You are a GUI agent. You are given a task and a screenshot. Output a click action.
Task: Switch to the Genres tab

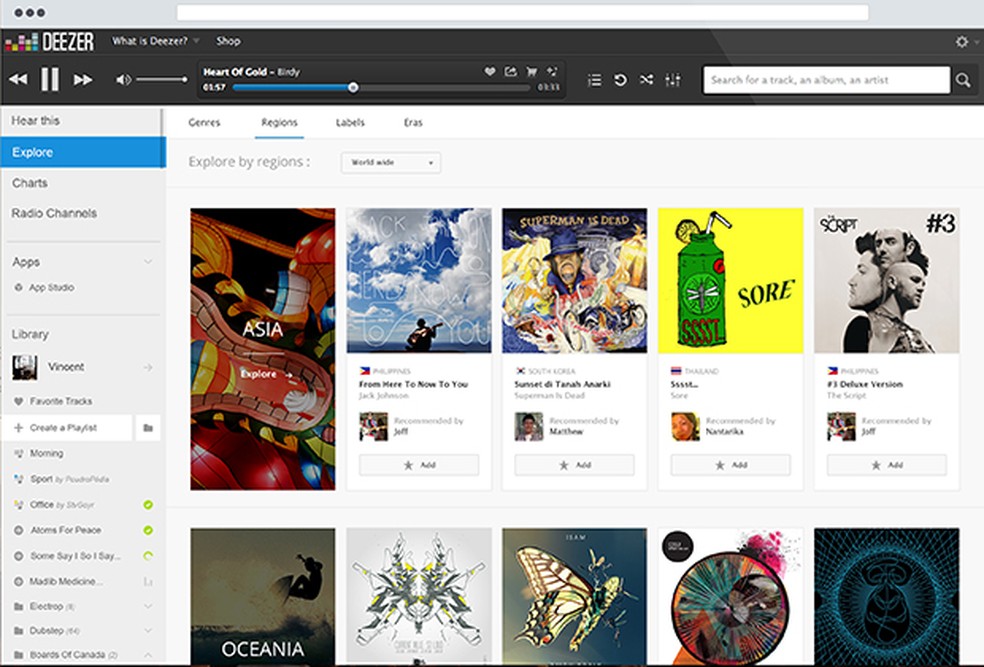[x=205, y=122]
